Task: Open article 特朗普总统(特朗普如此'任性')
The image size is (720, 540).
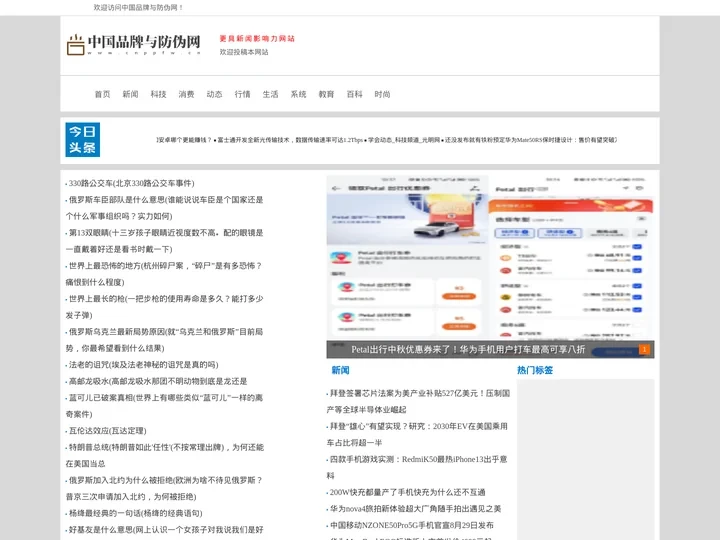Action: point(164,456)
